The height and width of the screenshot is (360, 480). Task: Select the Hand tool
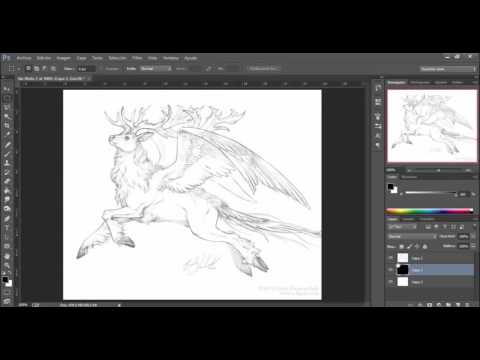pos(7,256)
